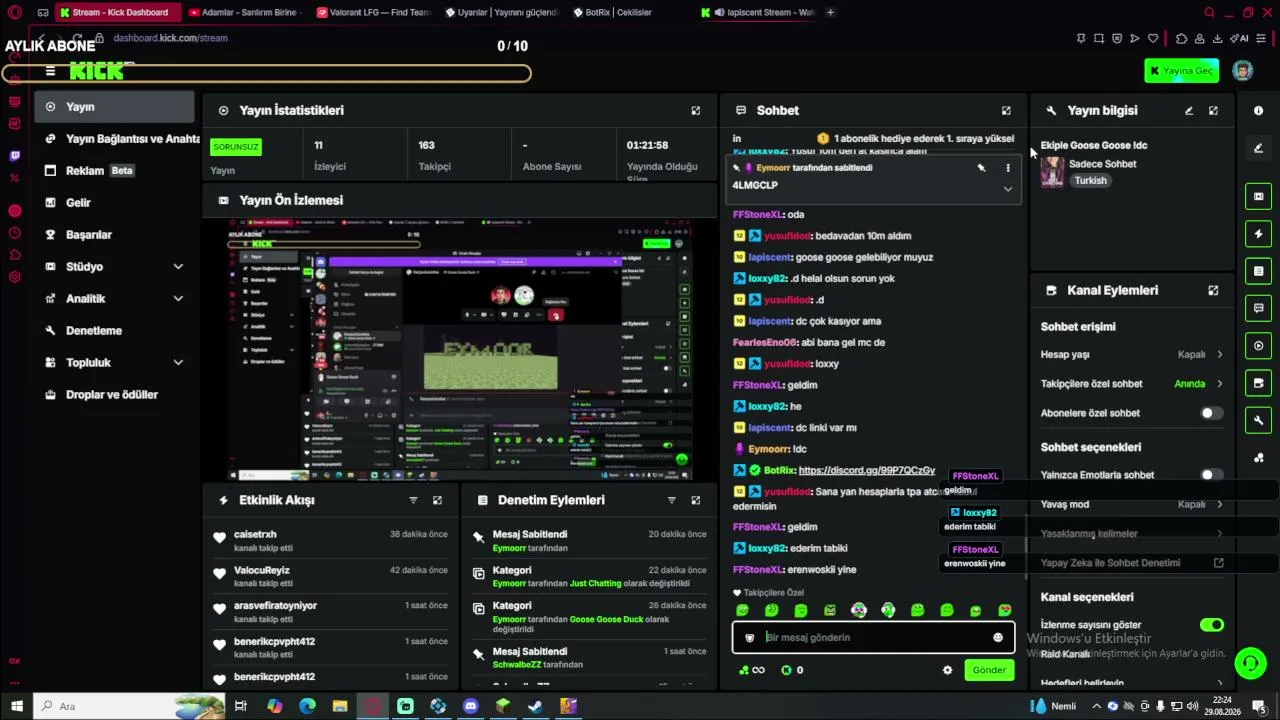The width and height of the screenshot is (1280, 720).
Task: Send chat message with Gönder button
Action: [989, 670]
